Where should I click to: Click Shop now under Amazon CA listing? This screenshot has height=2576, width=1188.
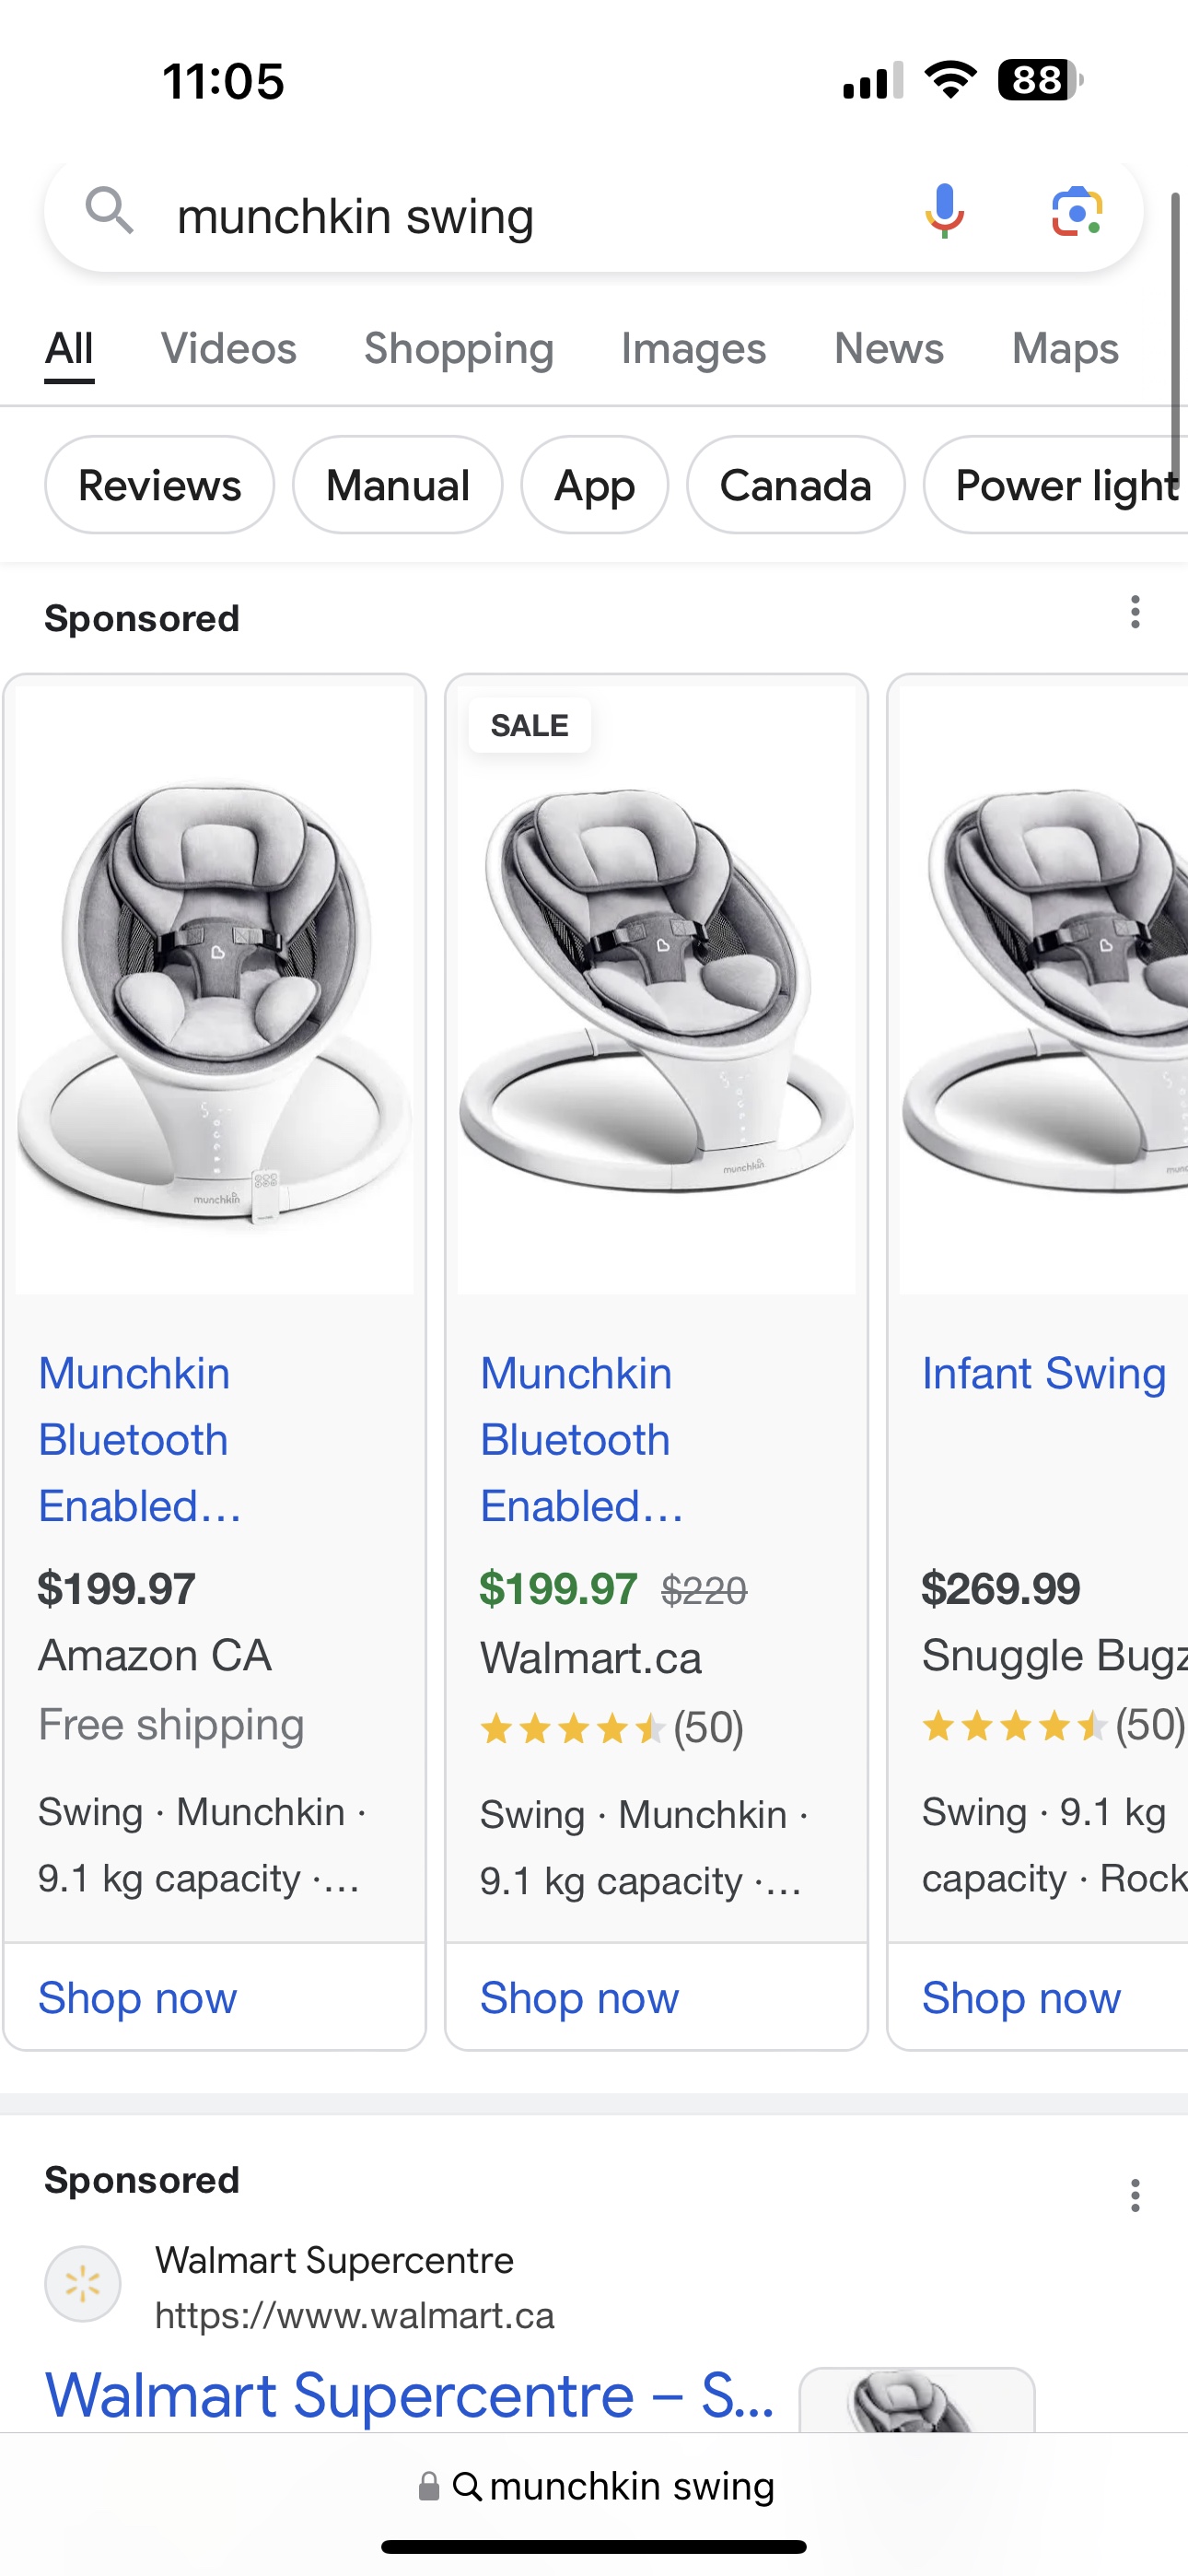click(138, 1997)
